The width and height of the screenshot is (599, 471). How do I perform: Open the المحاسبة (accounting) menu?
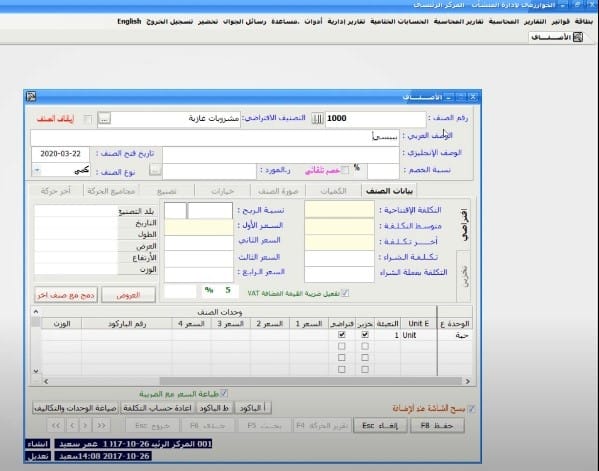[x=504, y=21]
